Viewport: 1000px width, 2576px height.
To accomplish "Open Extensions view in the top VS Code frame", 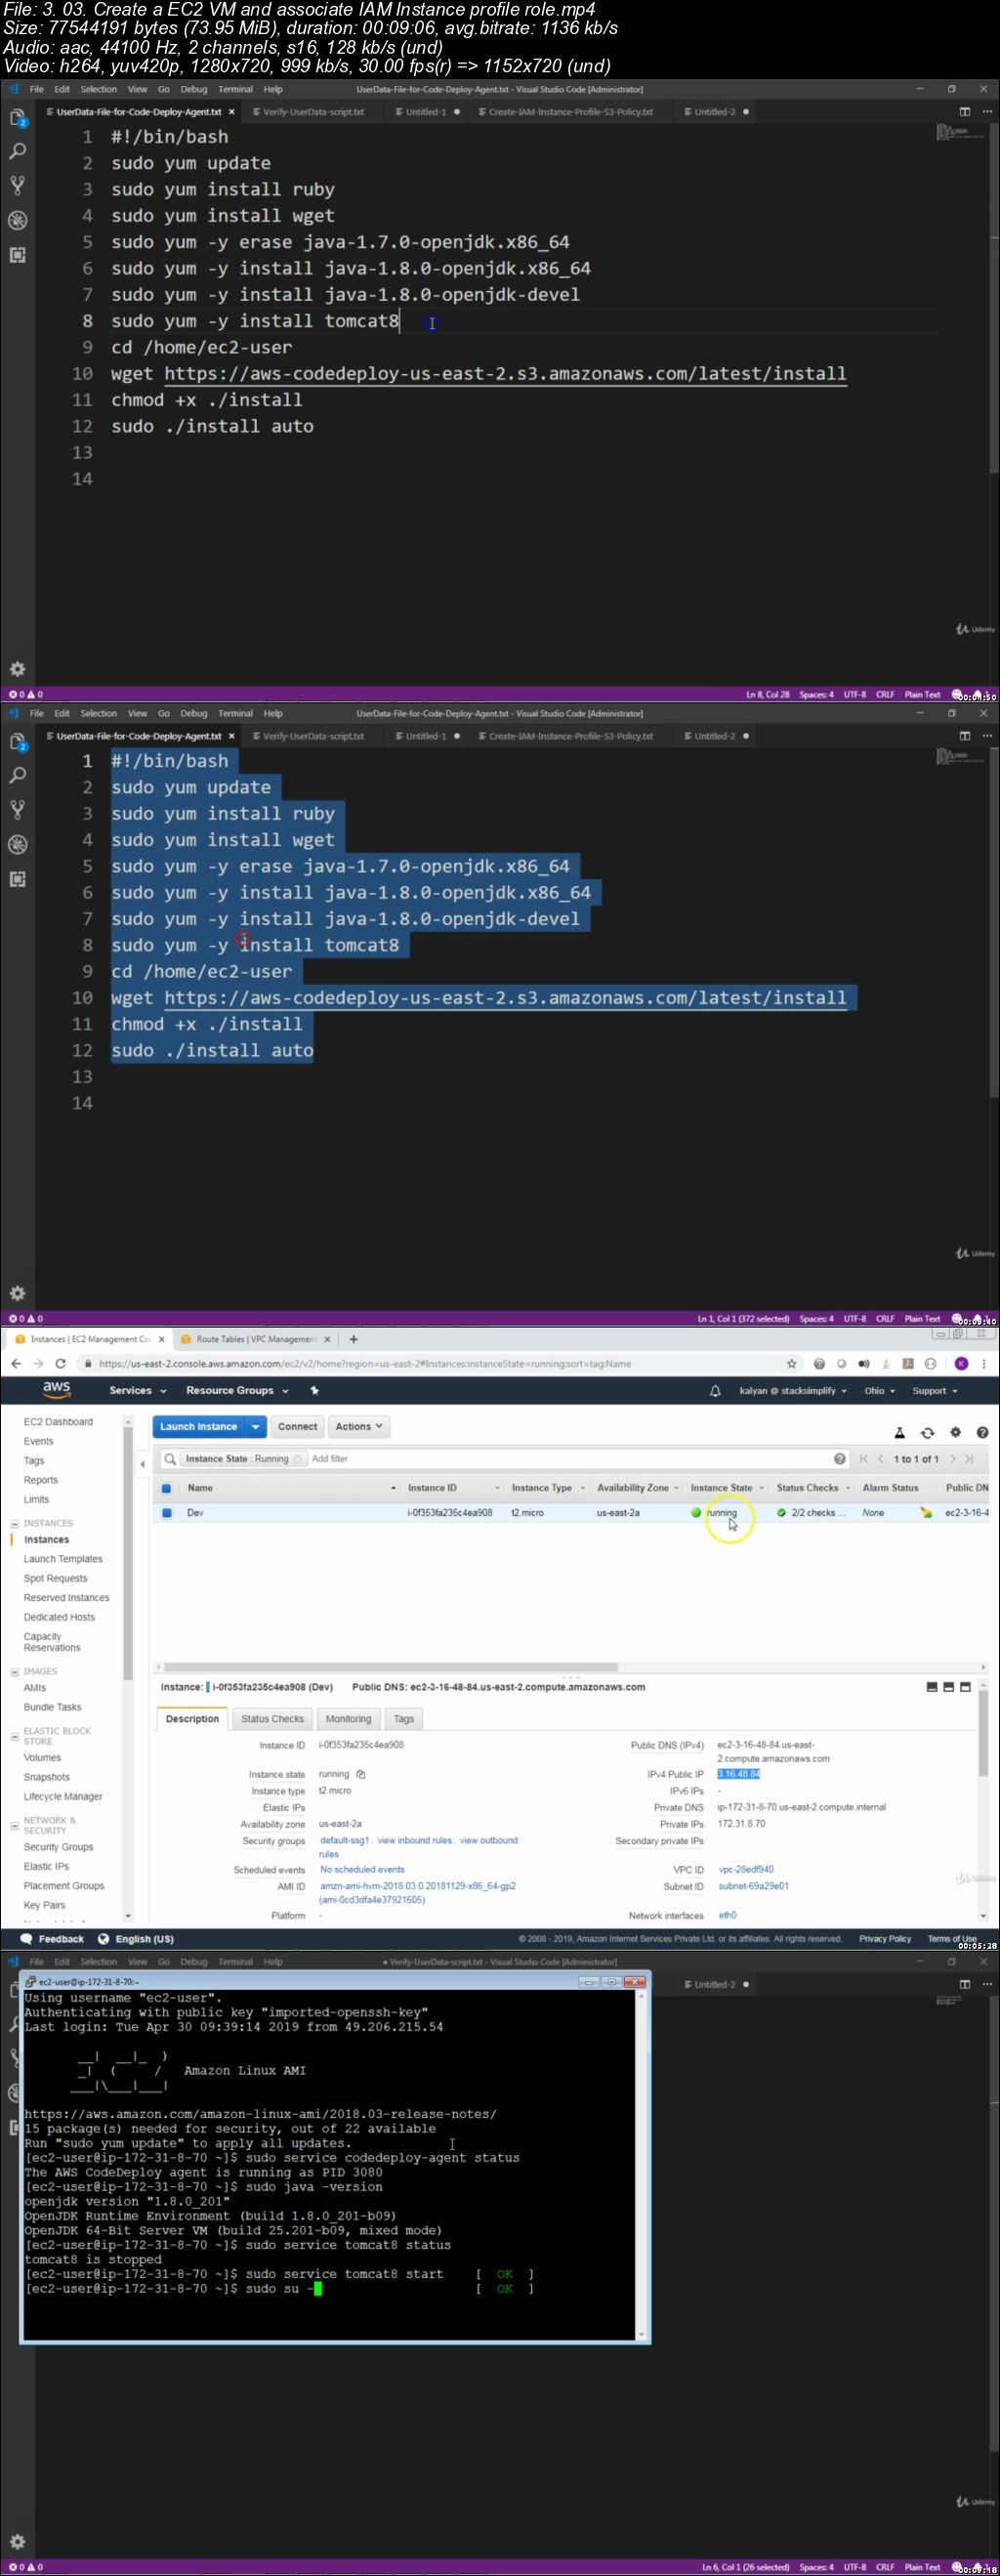I will click(x=17, y=255).
